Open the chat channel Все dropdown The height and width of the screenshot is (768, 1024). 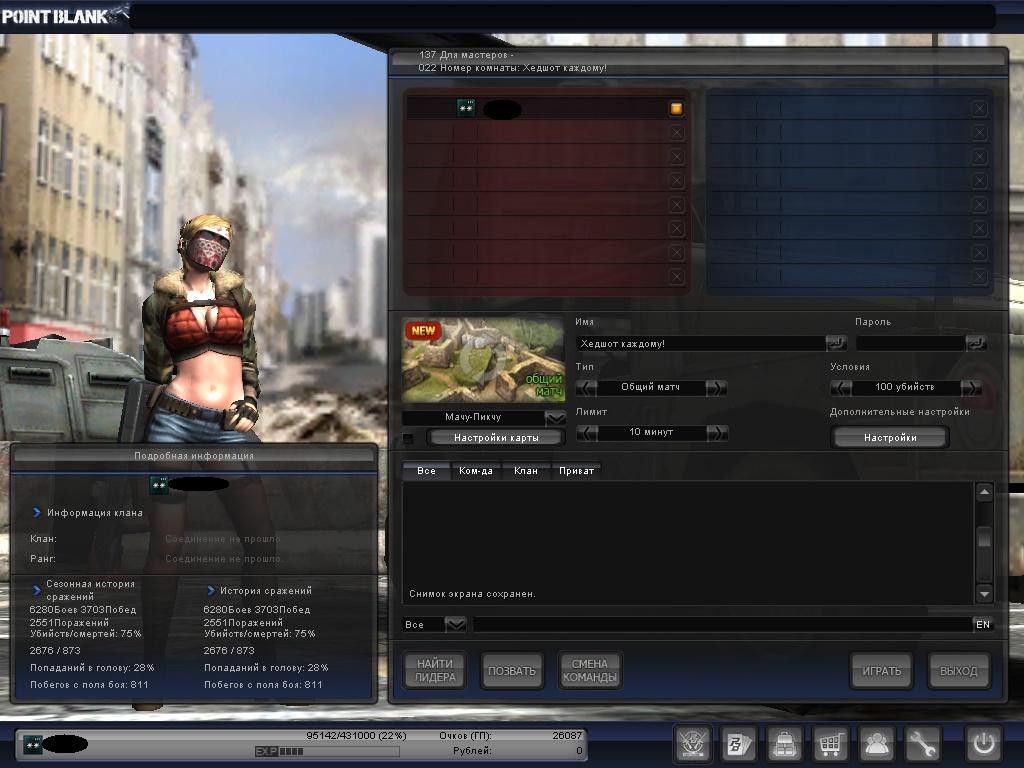point(455,624)
